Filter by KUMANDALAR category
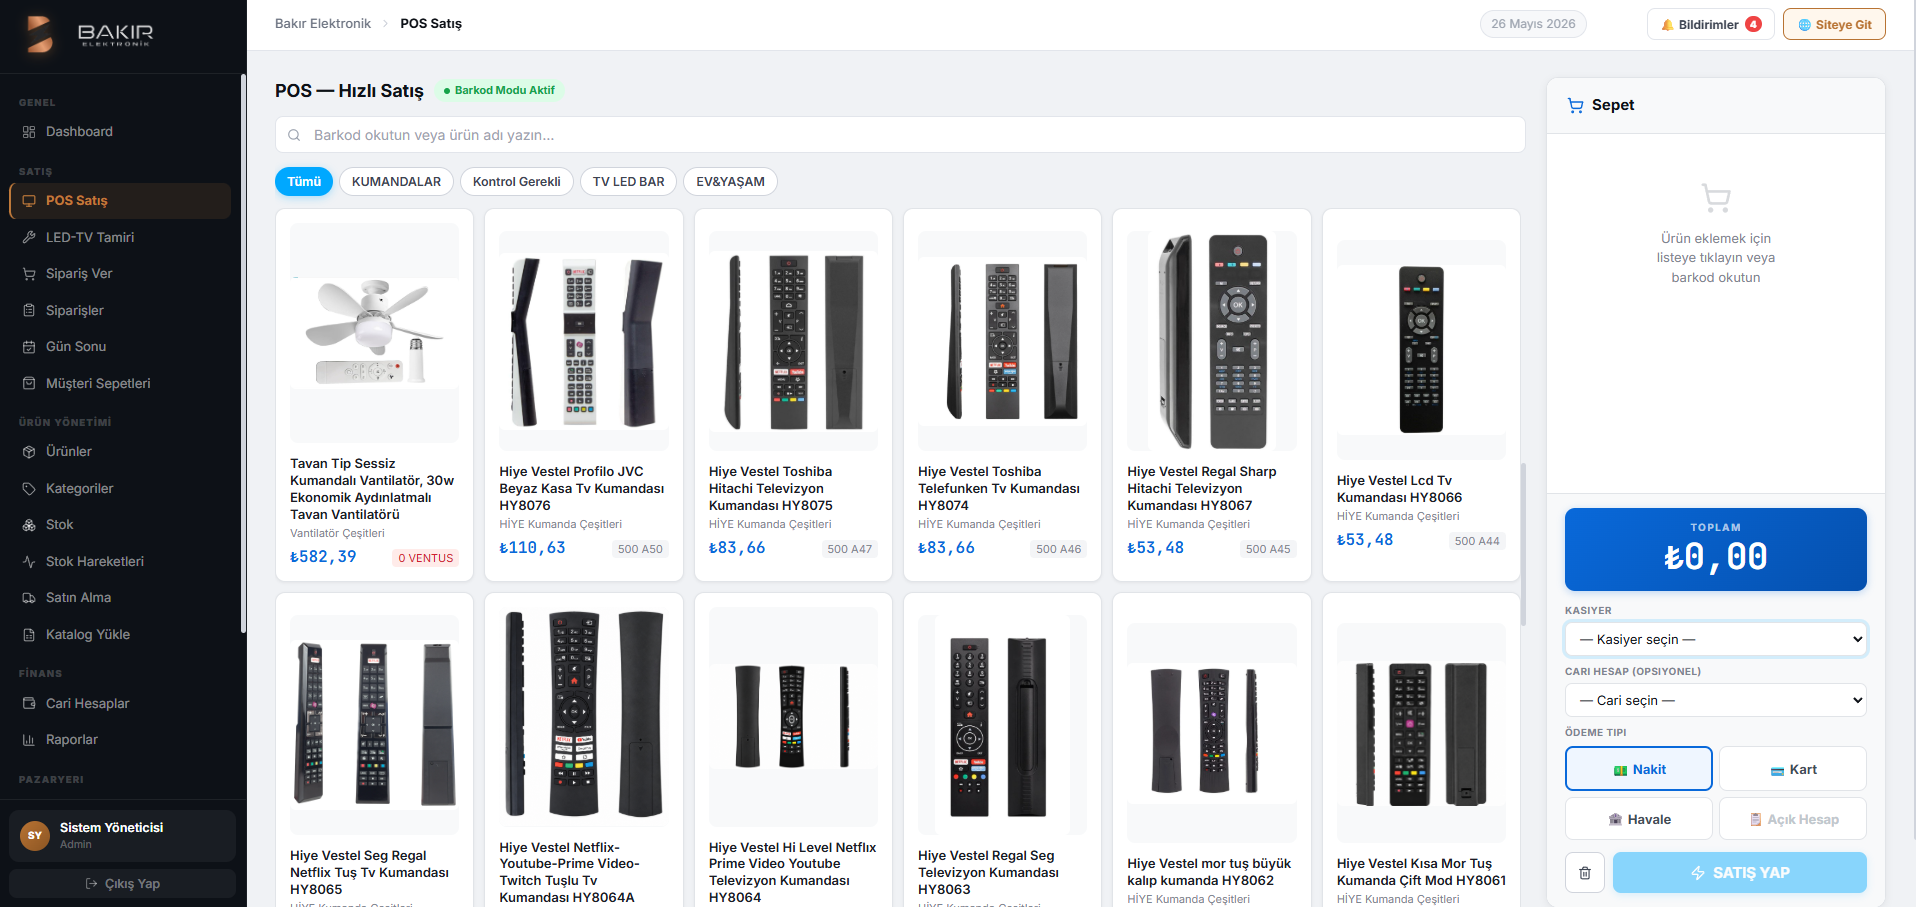1916x907 pixels. 396,182
